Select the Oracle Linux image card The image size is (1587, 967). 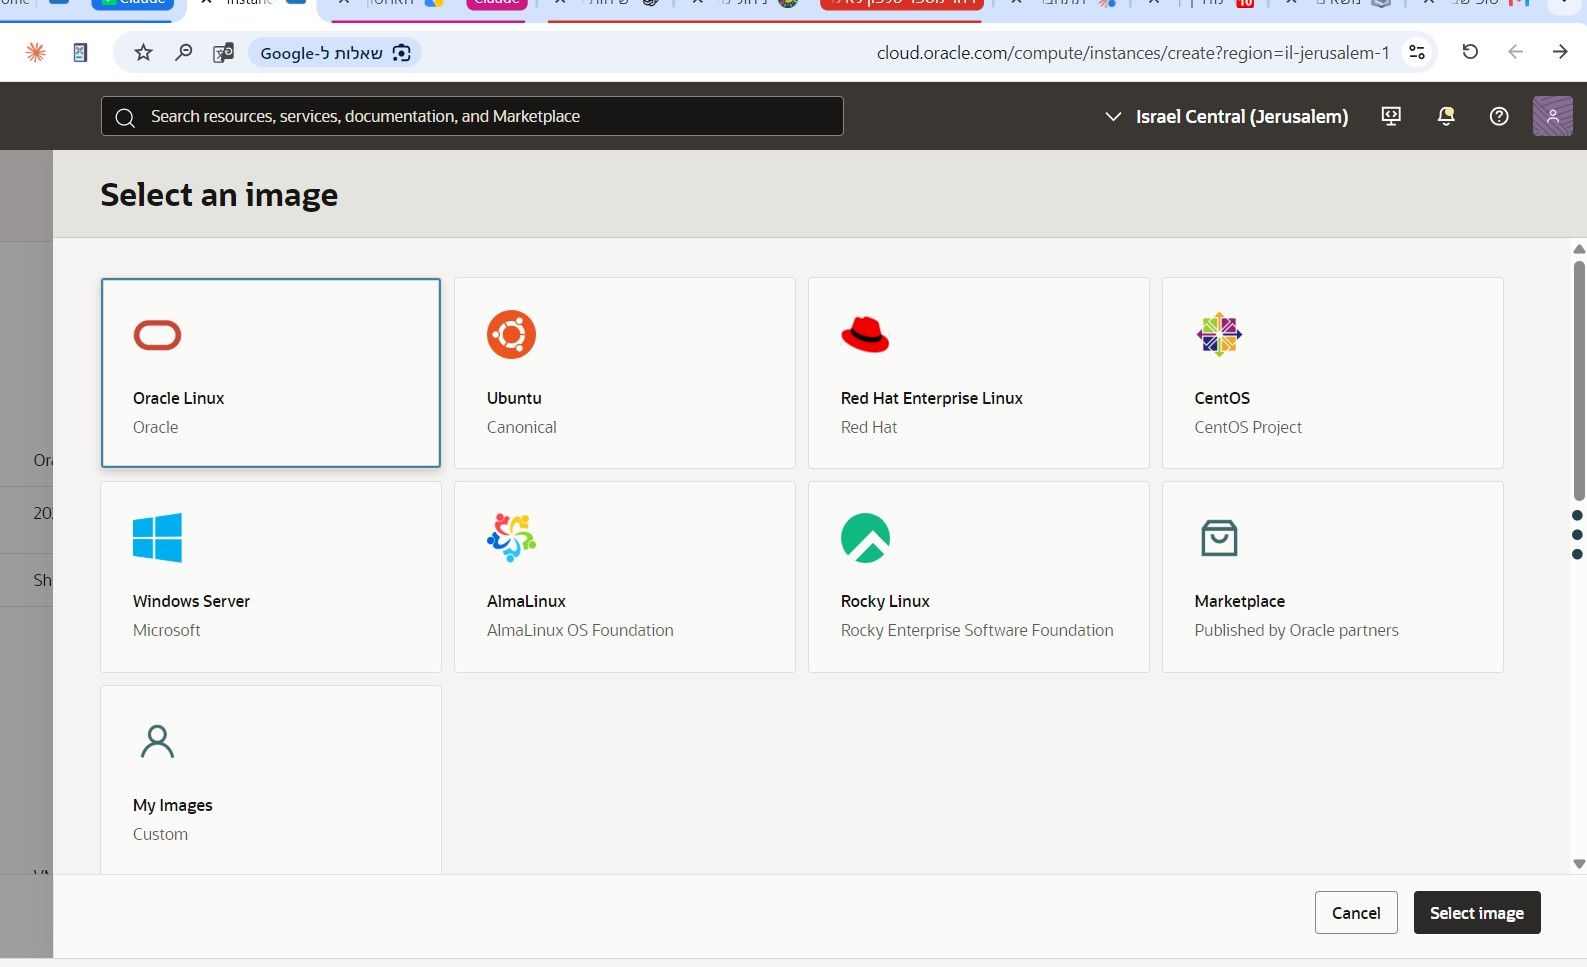tap(270, 373)
